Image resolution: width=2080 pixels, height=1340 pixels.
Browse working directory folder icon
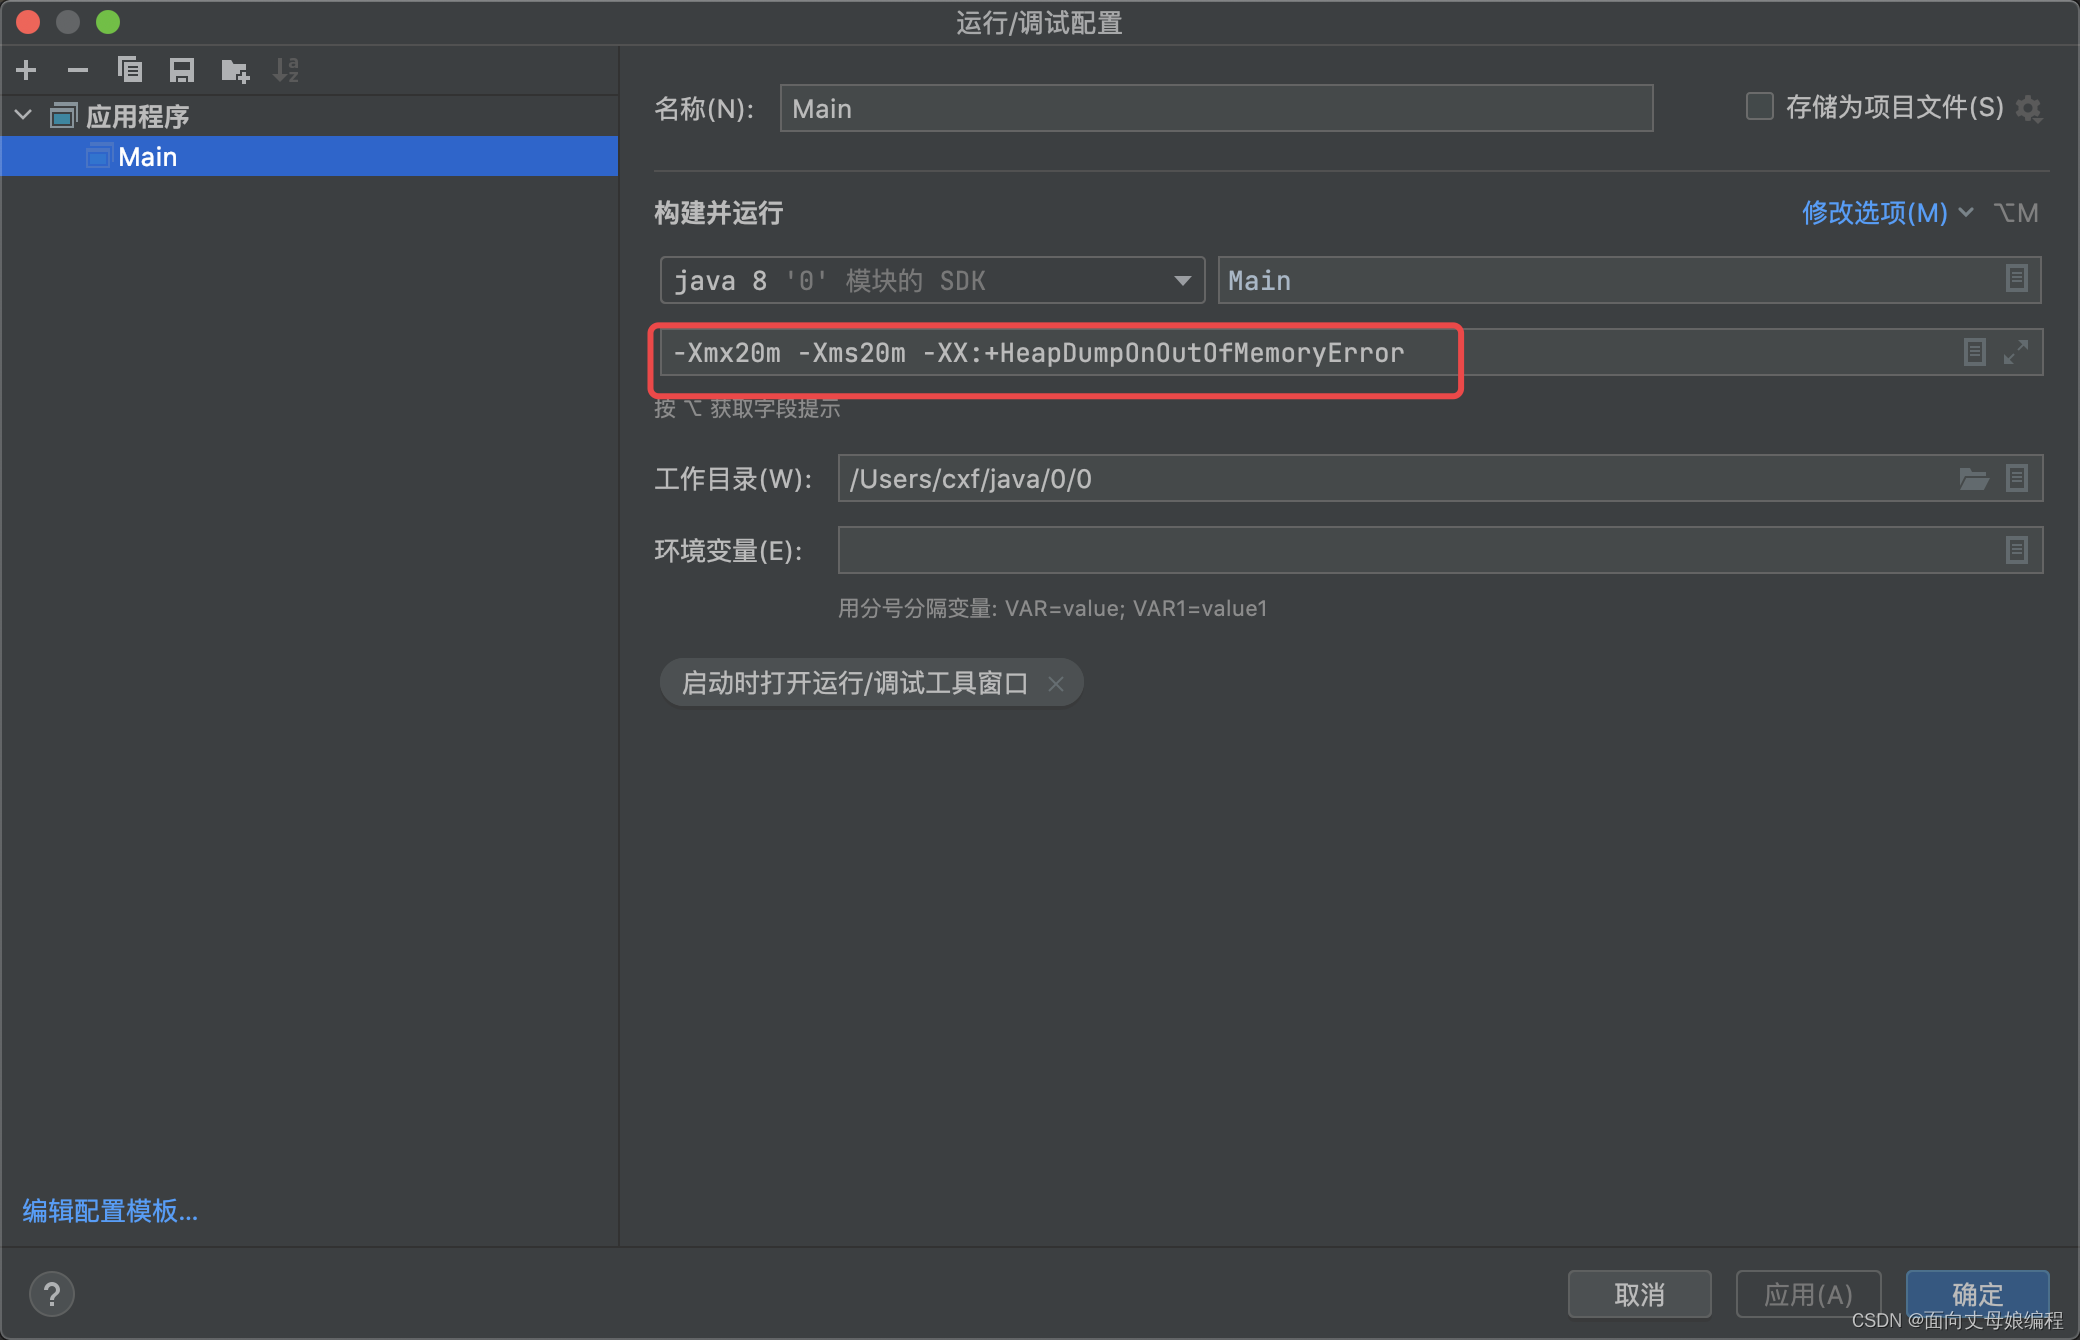[x=1974, y=479]
